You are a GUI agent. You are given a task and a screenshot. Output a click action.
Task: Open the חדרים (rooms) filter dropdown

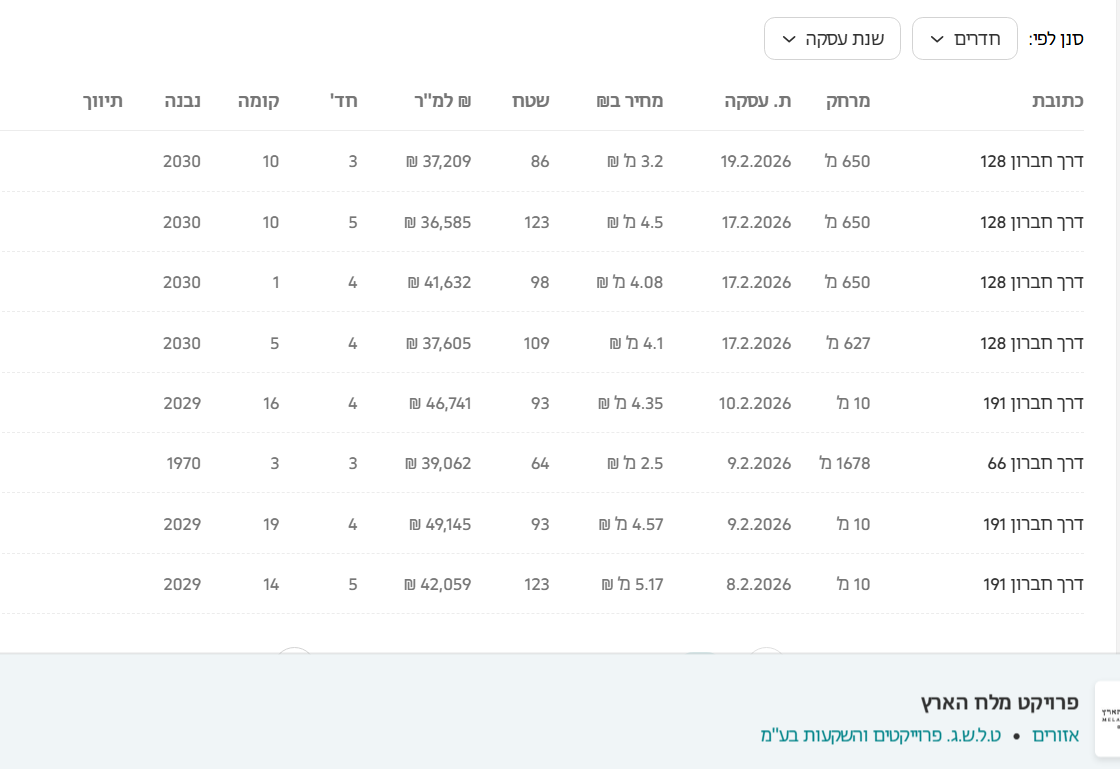pyautogui.click(x=964, y=39)
